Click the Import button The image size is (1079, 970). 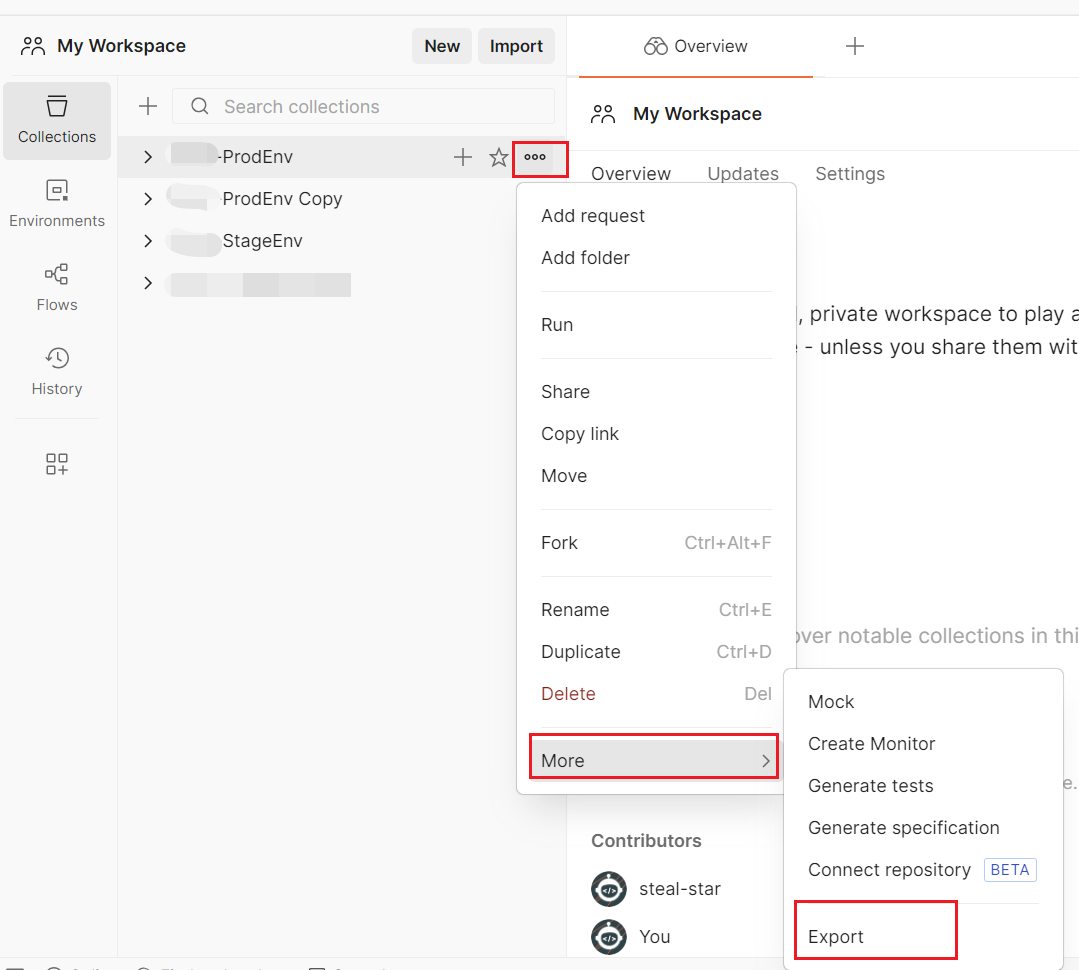(x=516, y=46)
